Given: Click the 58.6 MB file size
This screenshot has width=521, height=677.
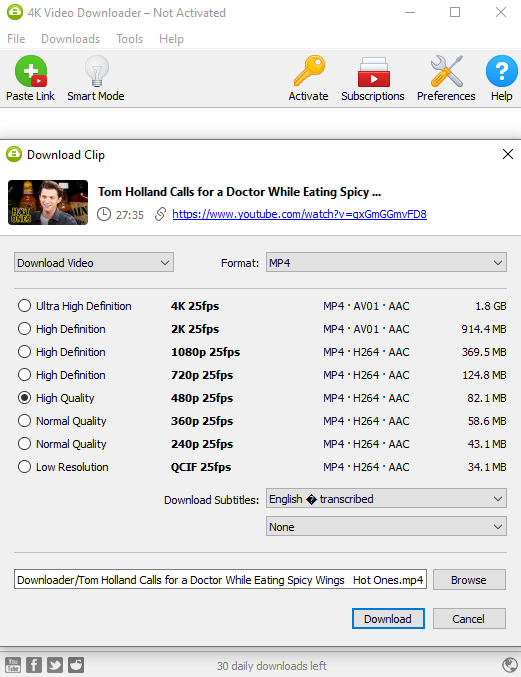Looking at the screenshot, I should coord(487,421).
